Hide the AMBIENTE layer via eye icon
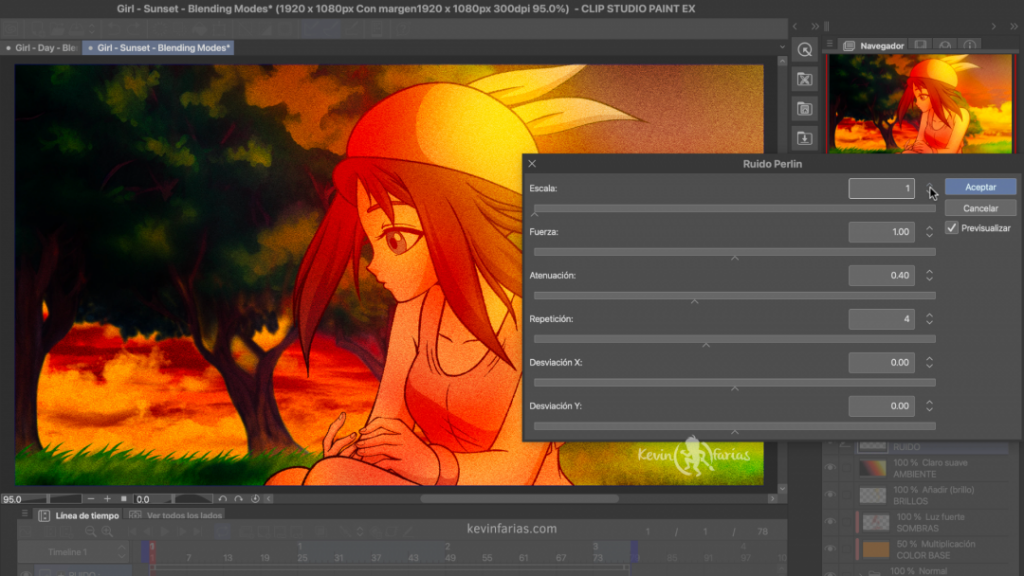1024x576 pixels. click(830, 468)
